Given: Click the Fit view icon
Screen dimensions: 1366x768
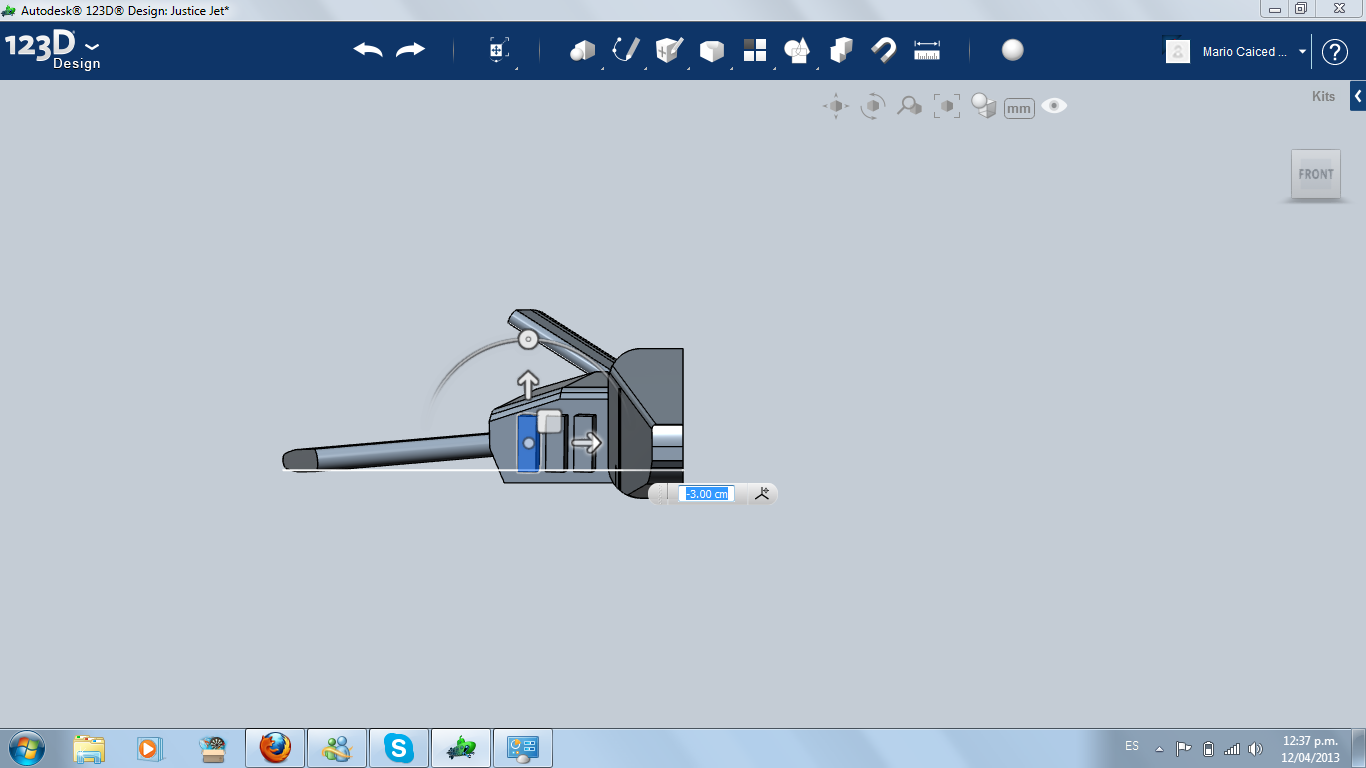Looking at the screenshot, I should [946, 106].
